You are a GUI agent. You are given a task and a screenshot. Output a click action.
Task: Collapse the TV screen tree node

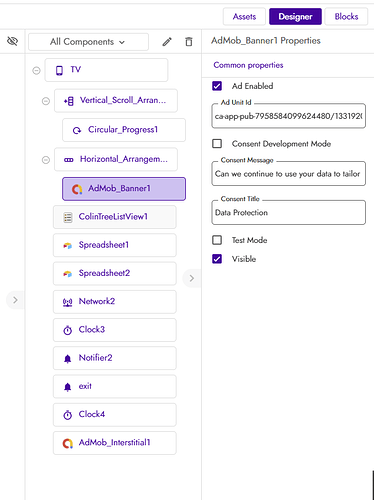[x=36, y=70]
